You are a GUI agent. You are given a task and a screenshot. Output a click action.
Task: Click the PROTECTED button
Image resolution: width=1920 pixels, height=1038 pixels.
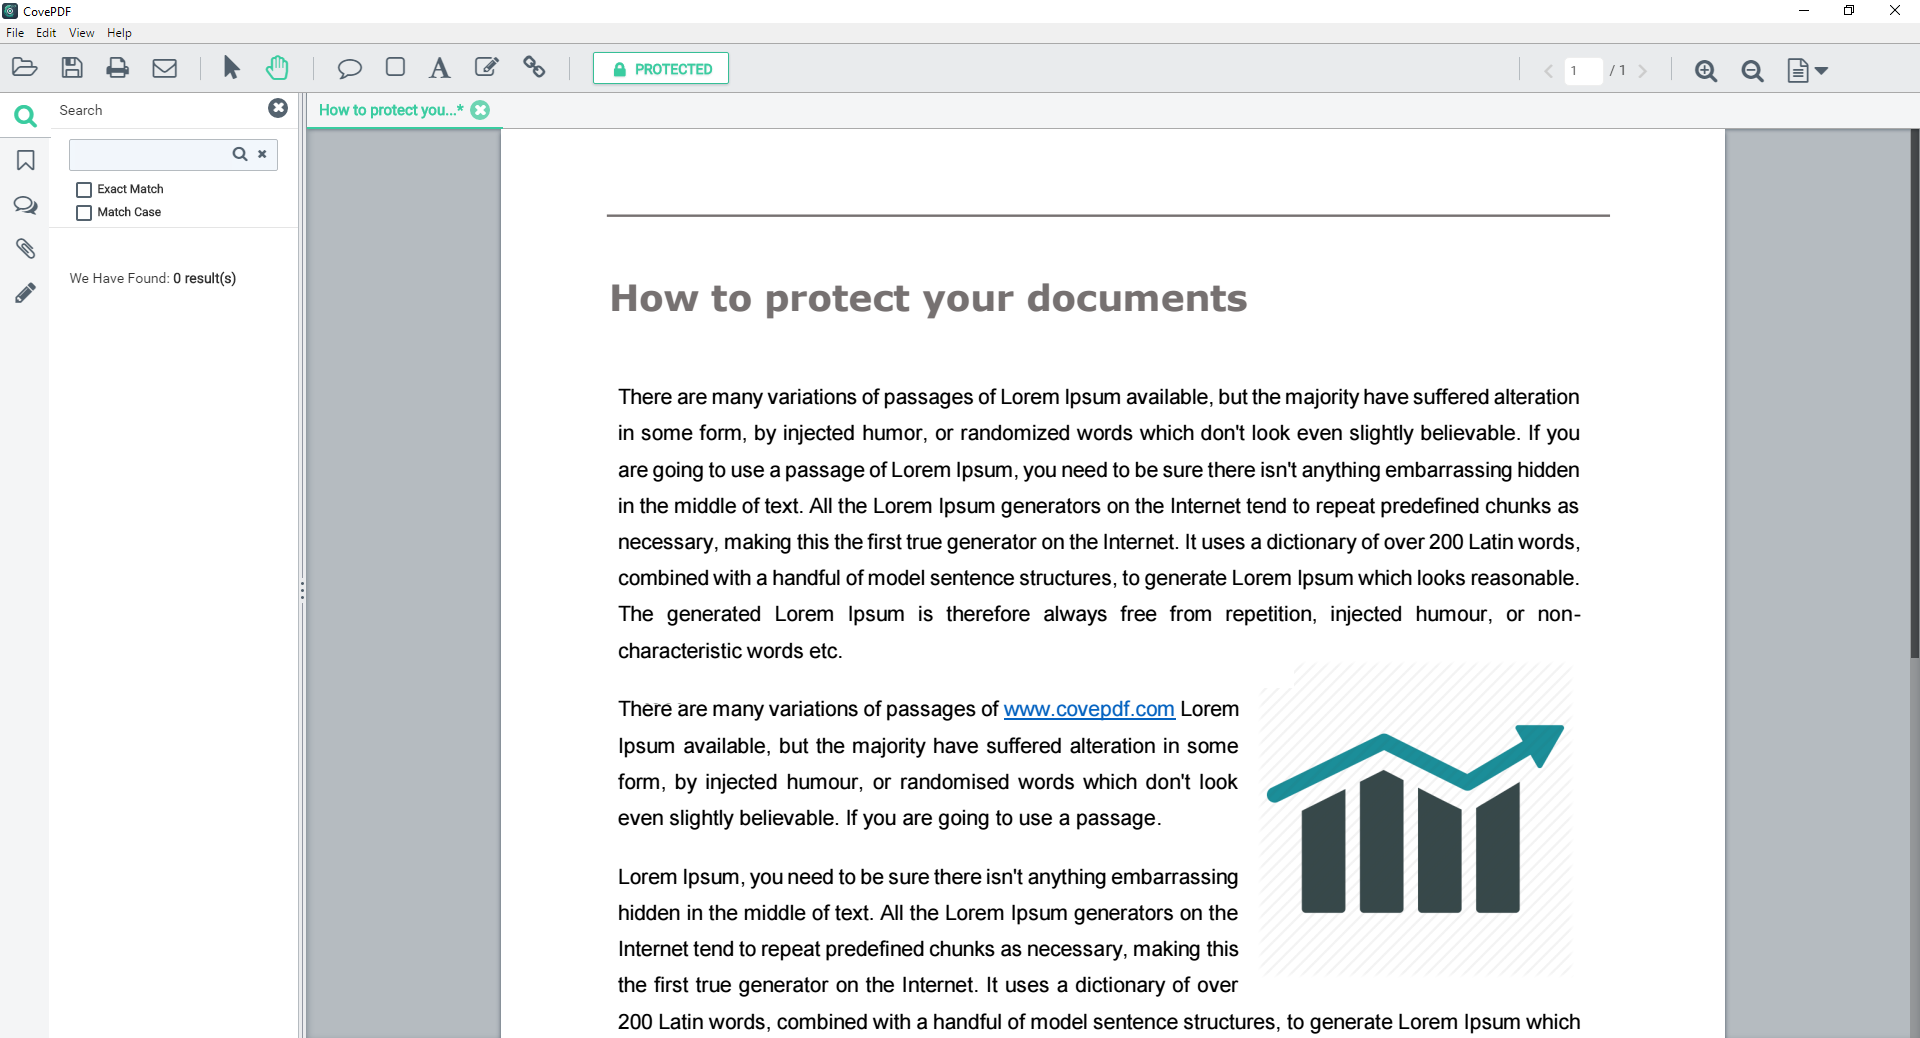(x=661, y=69)
